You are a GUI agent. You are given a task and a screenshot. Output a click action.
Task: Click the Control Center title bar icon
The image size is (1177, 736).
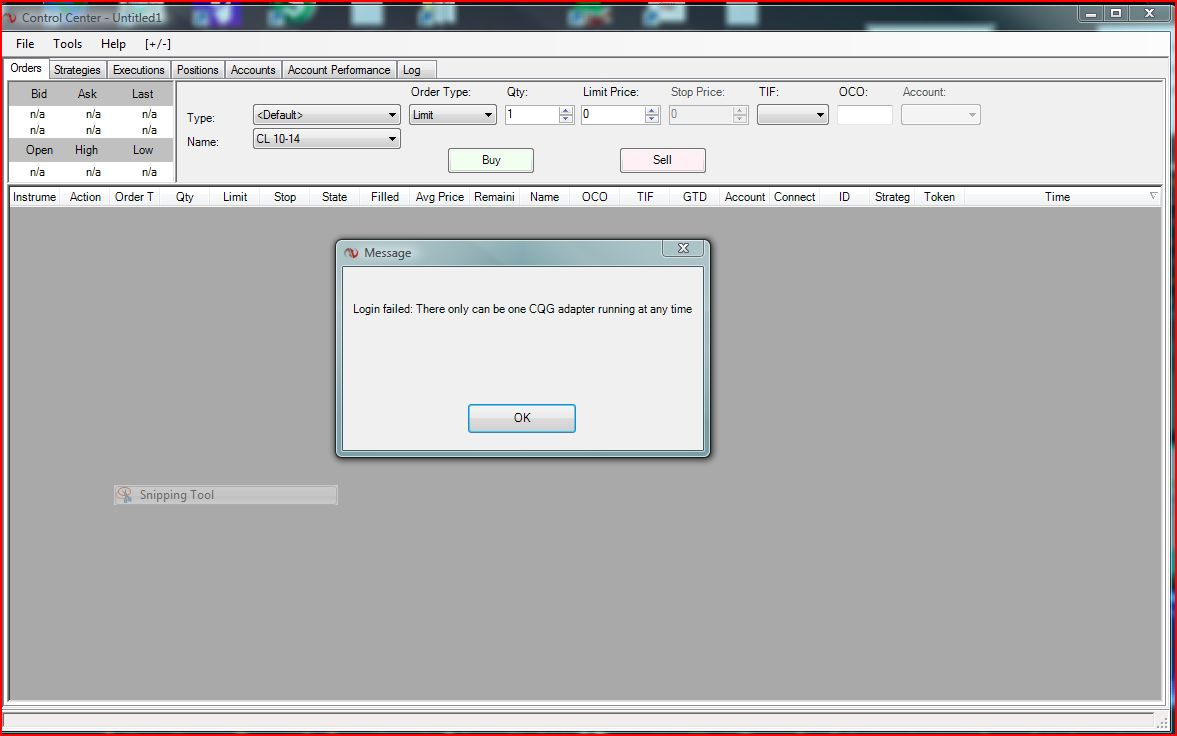coord(11,17)
